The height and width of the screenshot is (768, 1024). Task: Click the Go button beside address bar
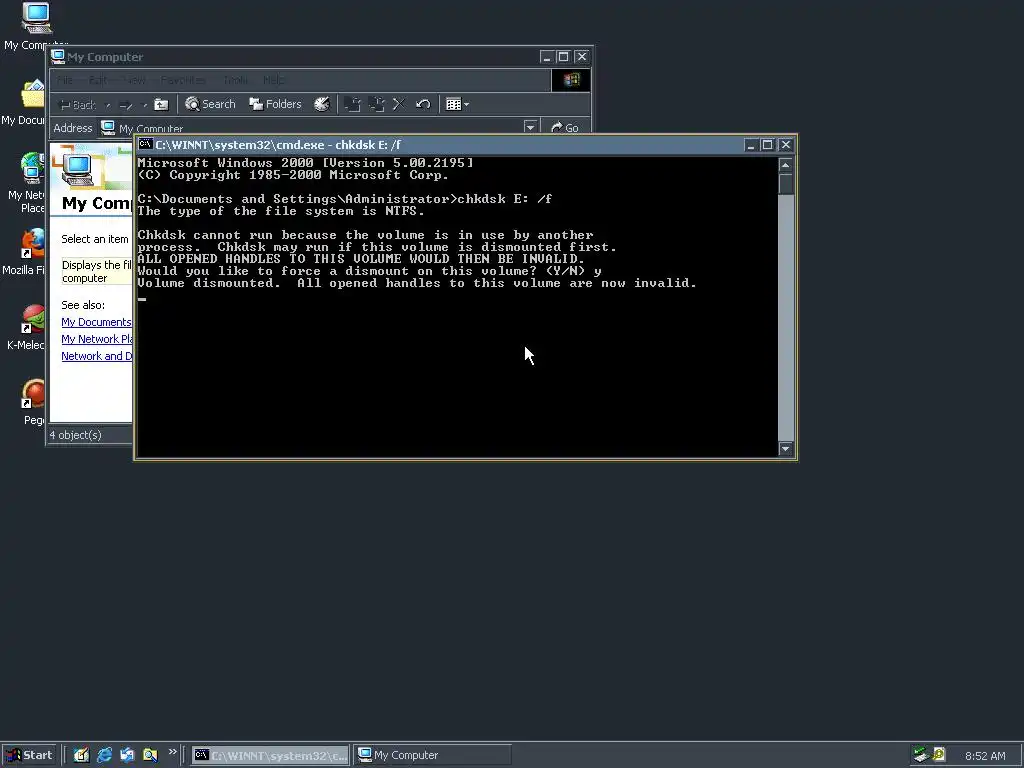point(565,127)
